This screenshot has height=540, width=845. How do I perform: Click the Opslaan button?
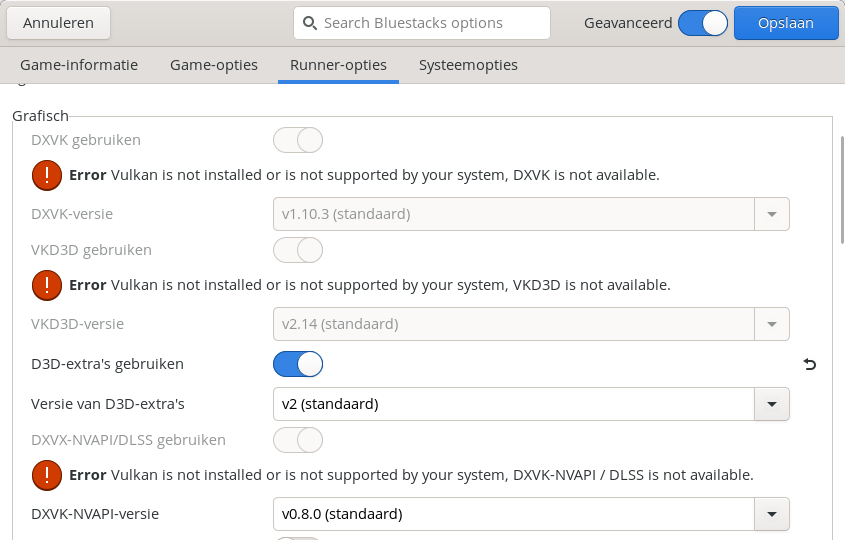coord(786,23)
